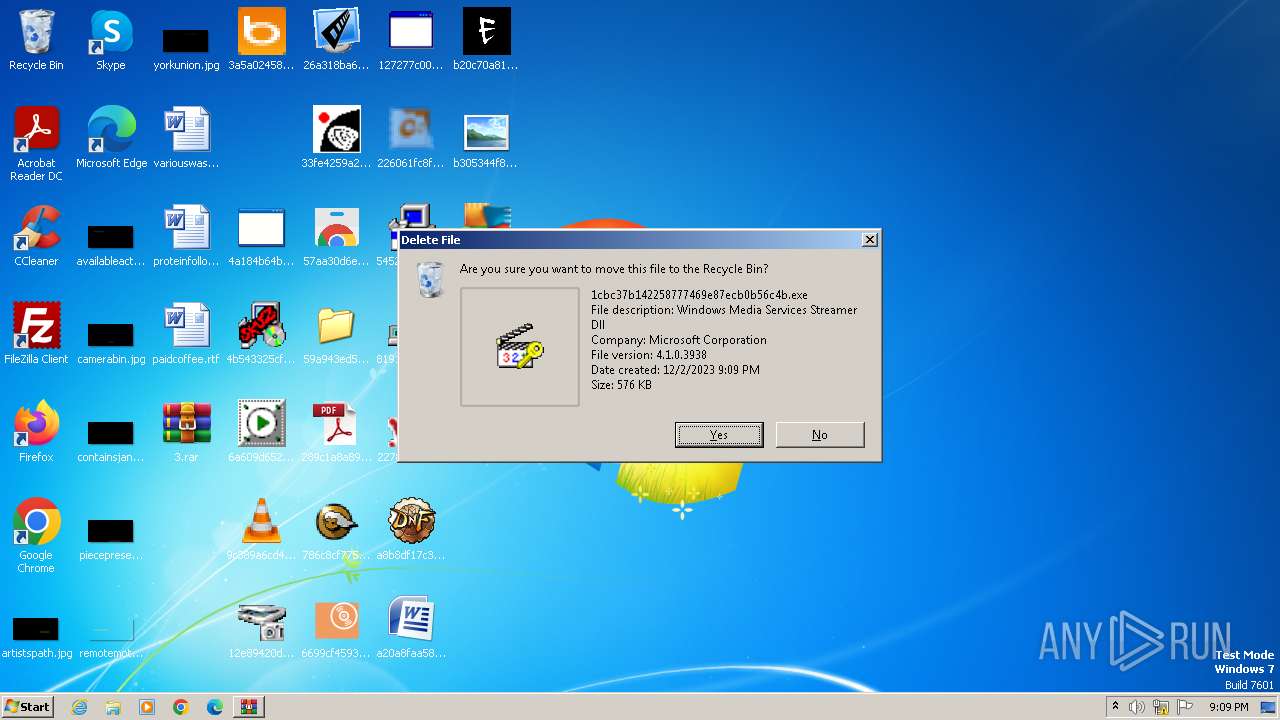The height and width of the screenshot is (720, 1280).
Task: Click Show desktop button on taskbar
Action: click(x=1268, y=707)
